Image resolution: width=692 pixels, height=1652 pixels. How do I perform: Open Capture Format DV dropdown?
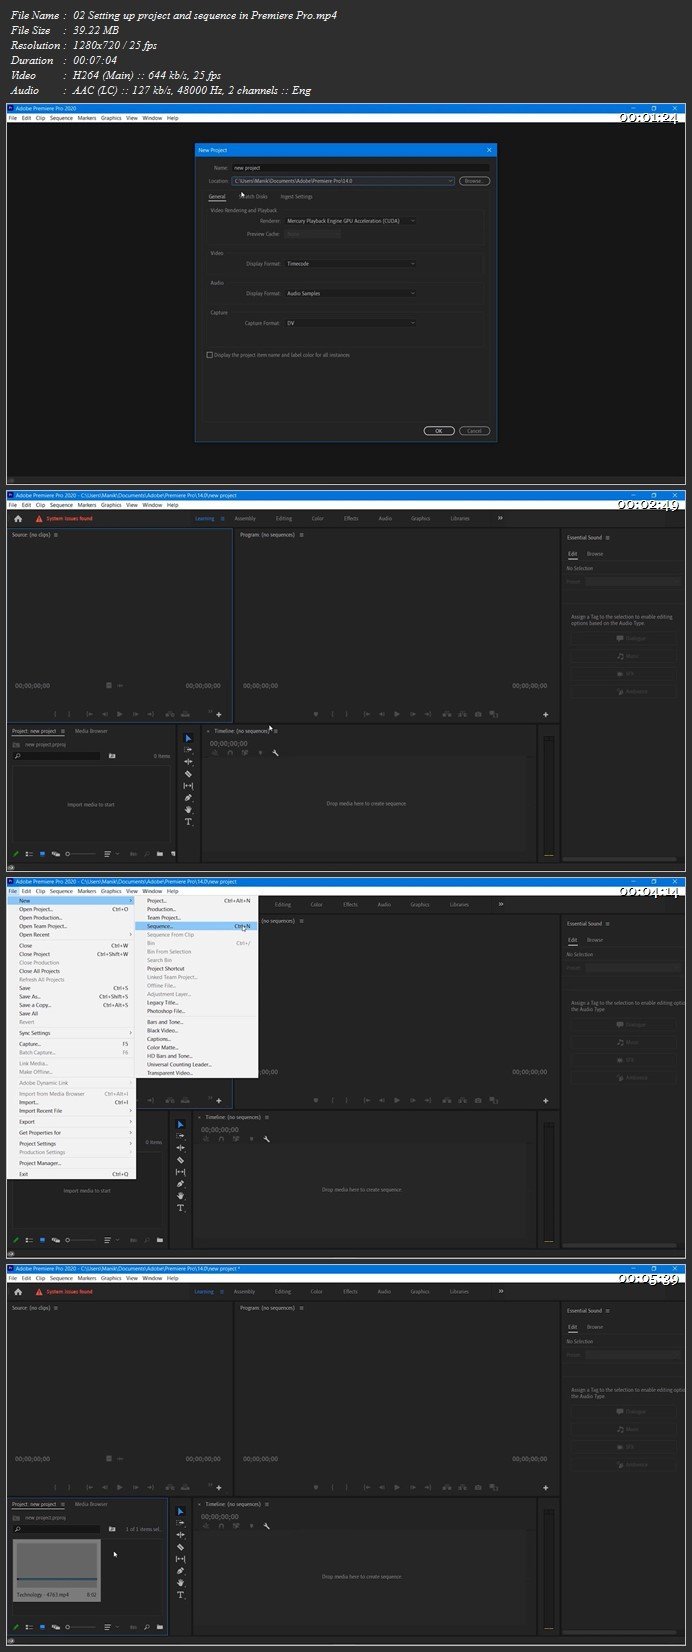(350, 323)
